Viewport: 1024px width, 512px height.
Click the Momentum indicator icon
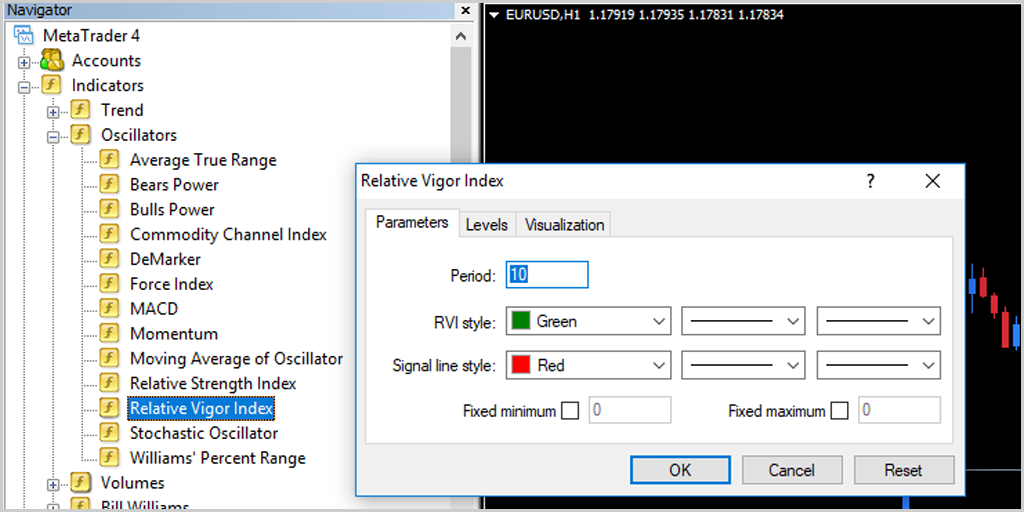[109, 333]
